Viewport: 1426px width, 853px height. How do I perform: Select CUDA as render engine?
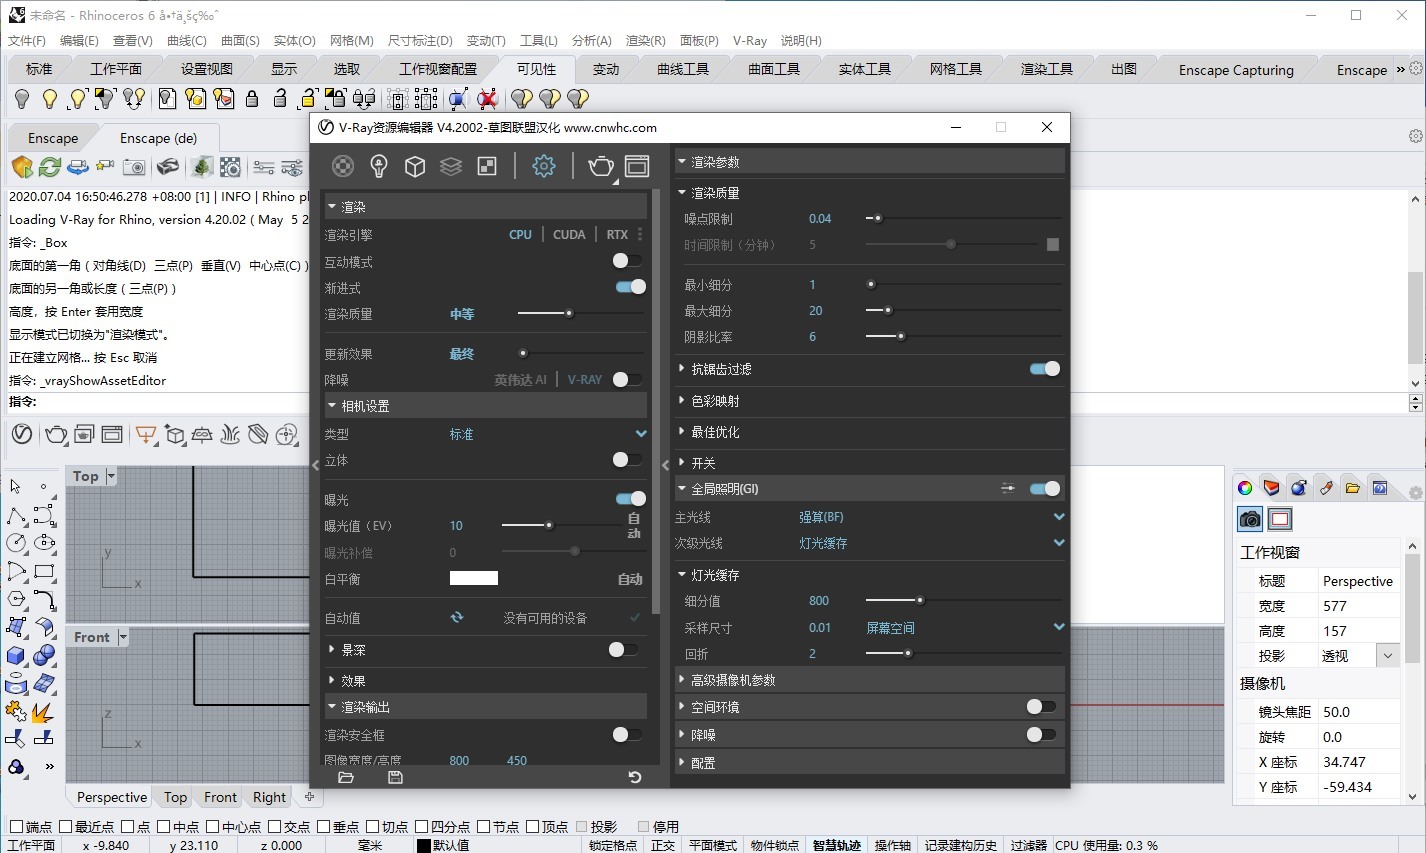(x=569, y=235)
